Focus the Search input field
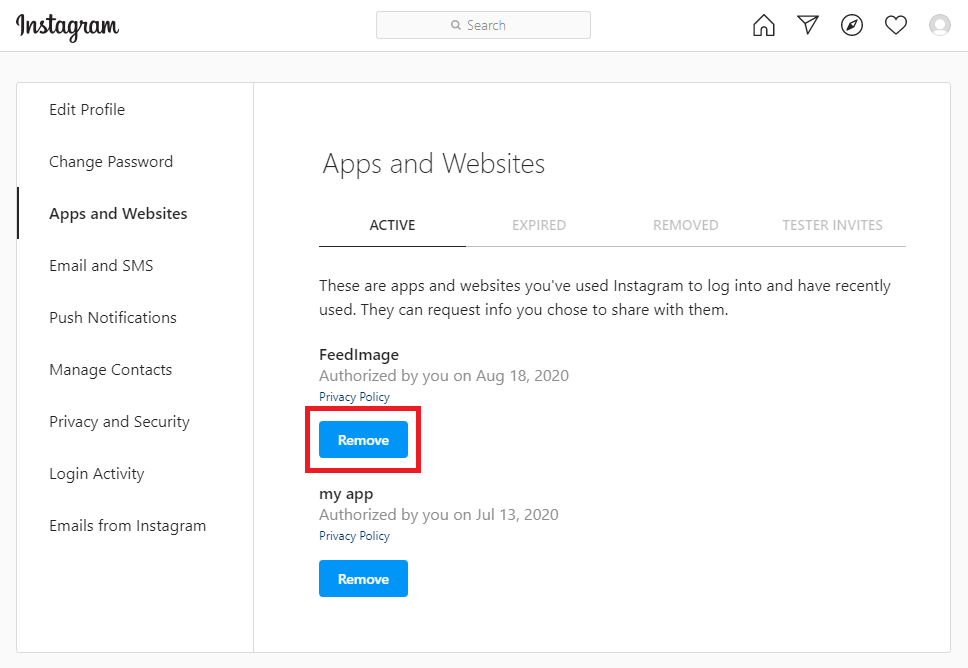This screenshot has height=668, width=968. [x=483, y=25]
